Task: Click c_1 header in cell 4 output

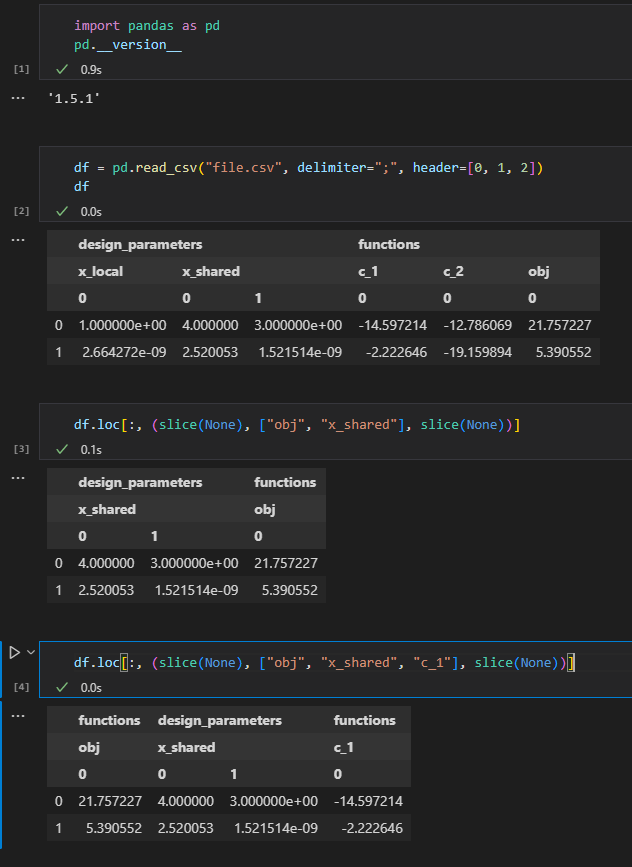Action: [343, 748]
